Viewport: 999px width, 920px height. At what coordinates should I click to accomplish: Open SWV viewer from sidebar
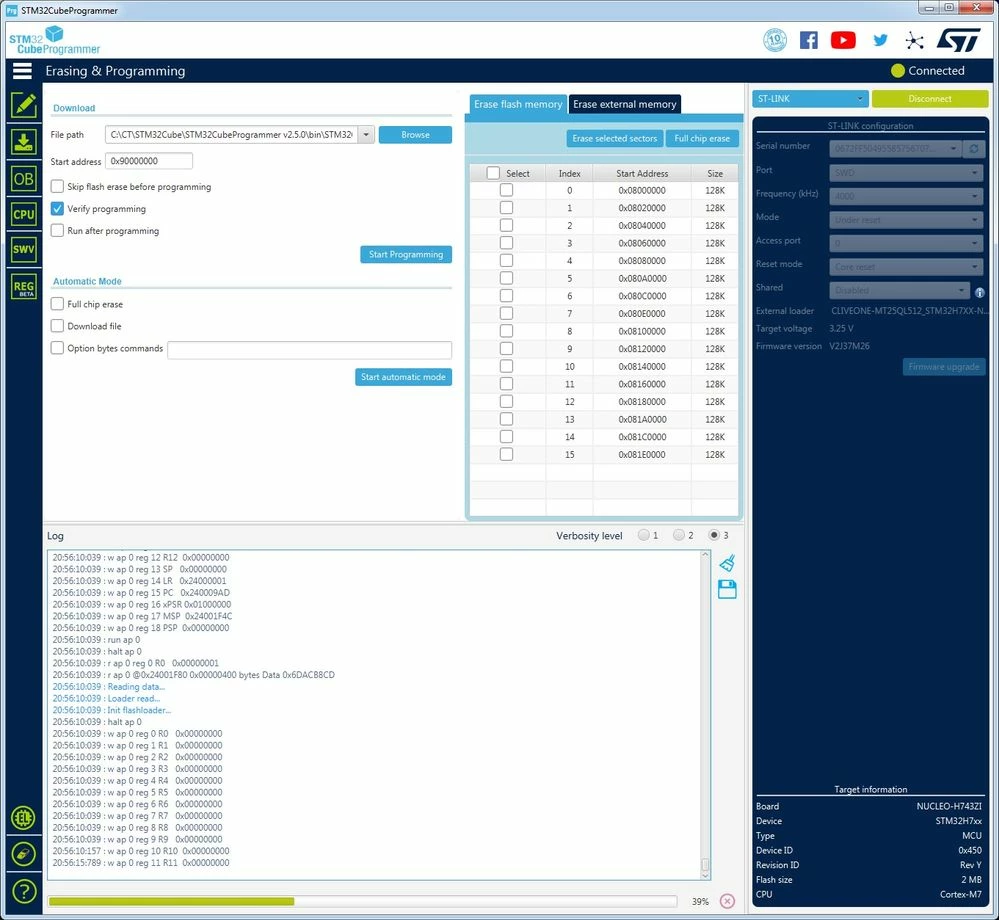click(x=24, y=249)
